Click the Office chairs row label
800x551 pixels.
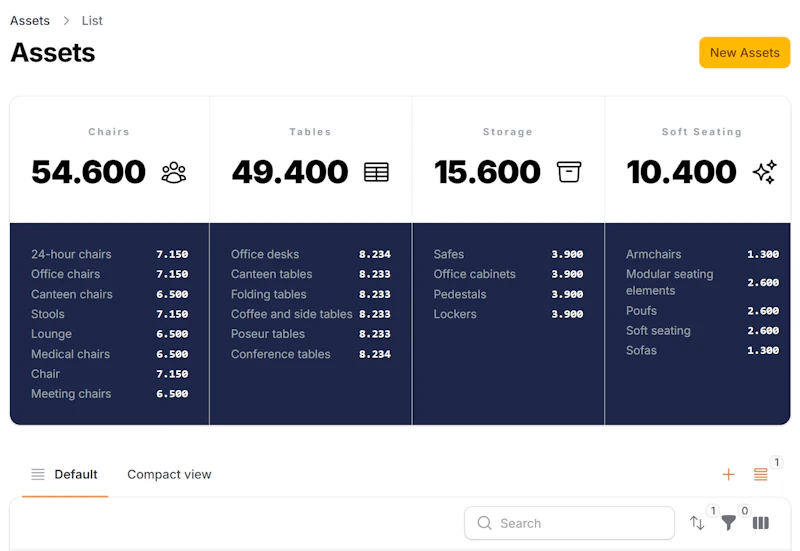(65, 274)
